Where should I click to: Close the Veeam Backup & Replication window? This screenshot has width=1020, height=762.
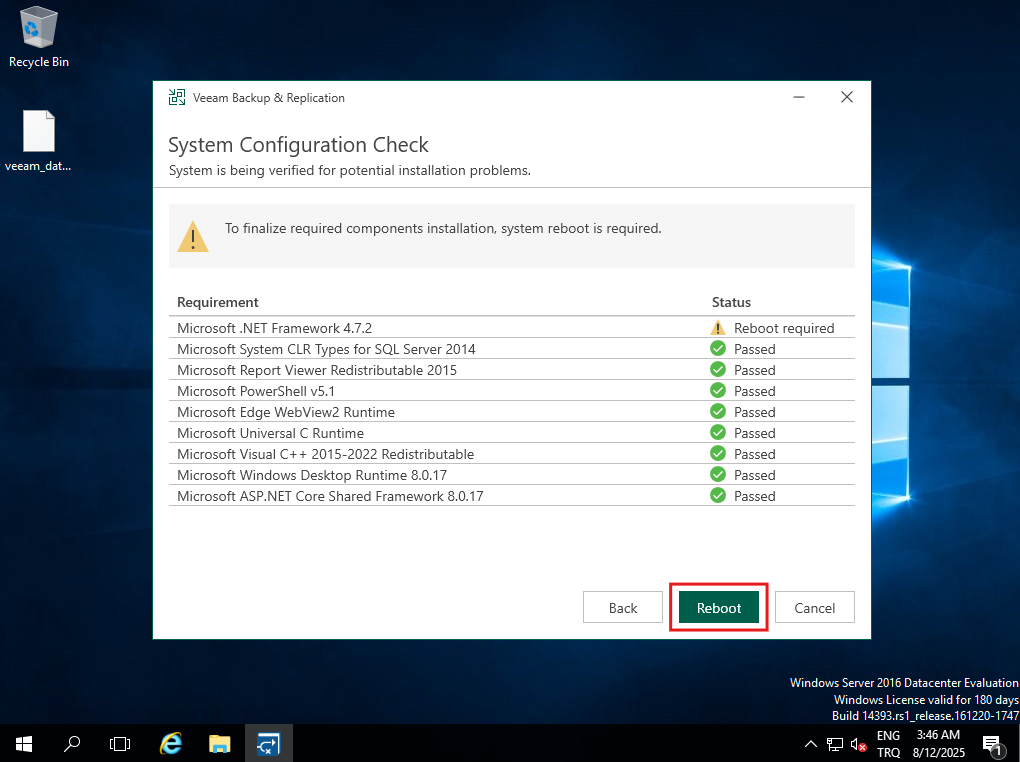(x=846, y=98)
